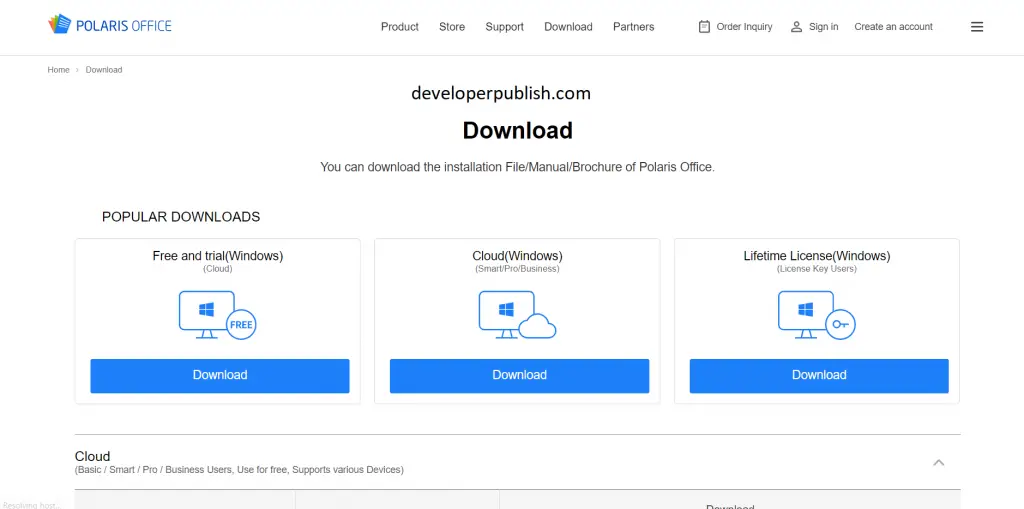Viewport: 1024px width, 509px height.
Task: Collapse the Cloud section chevron
Action: [x=938, y=463]
